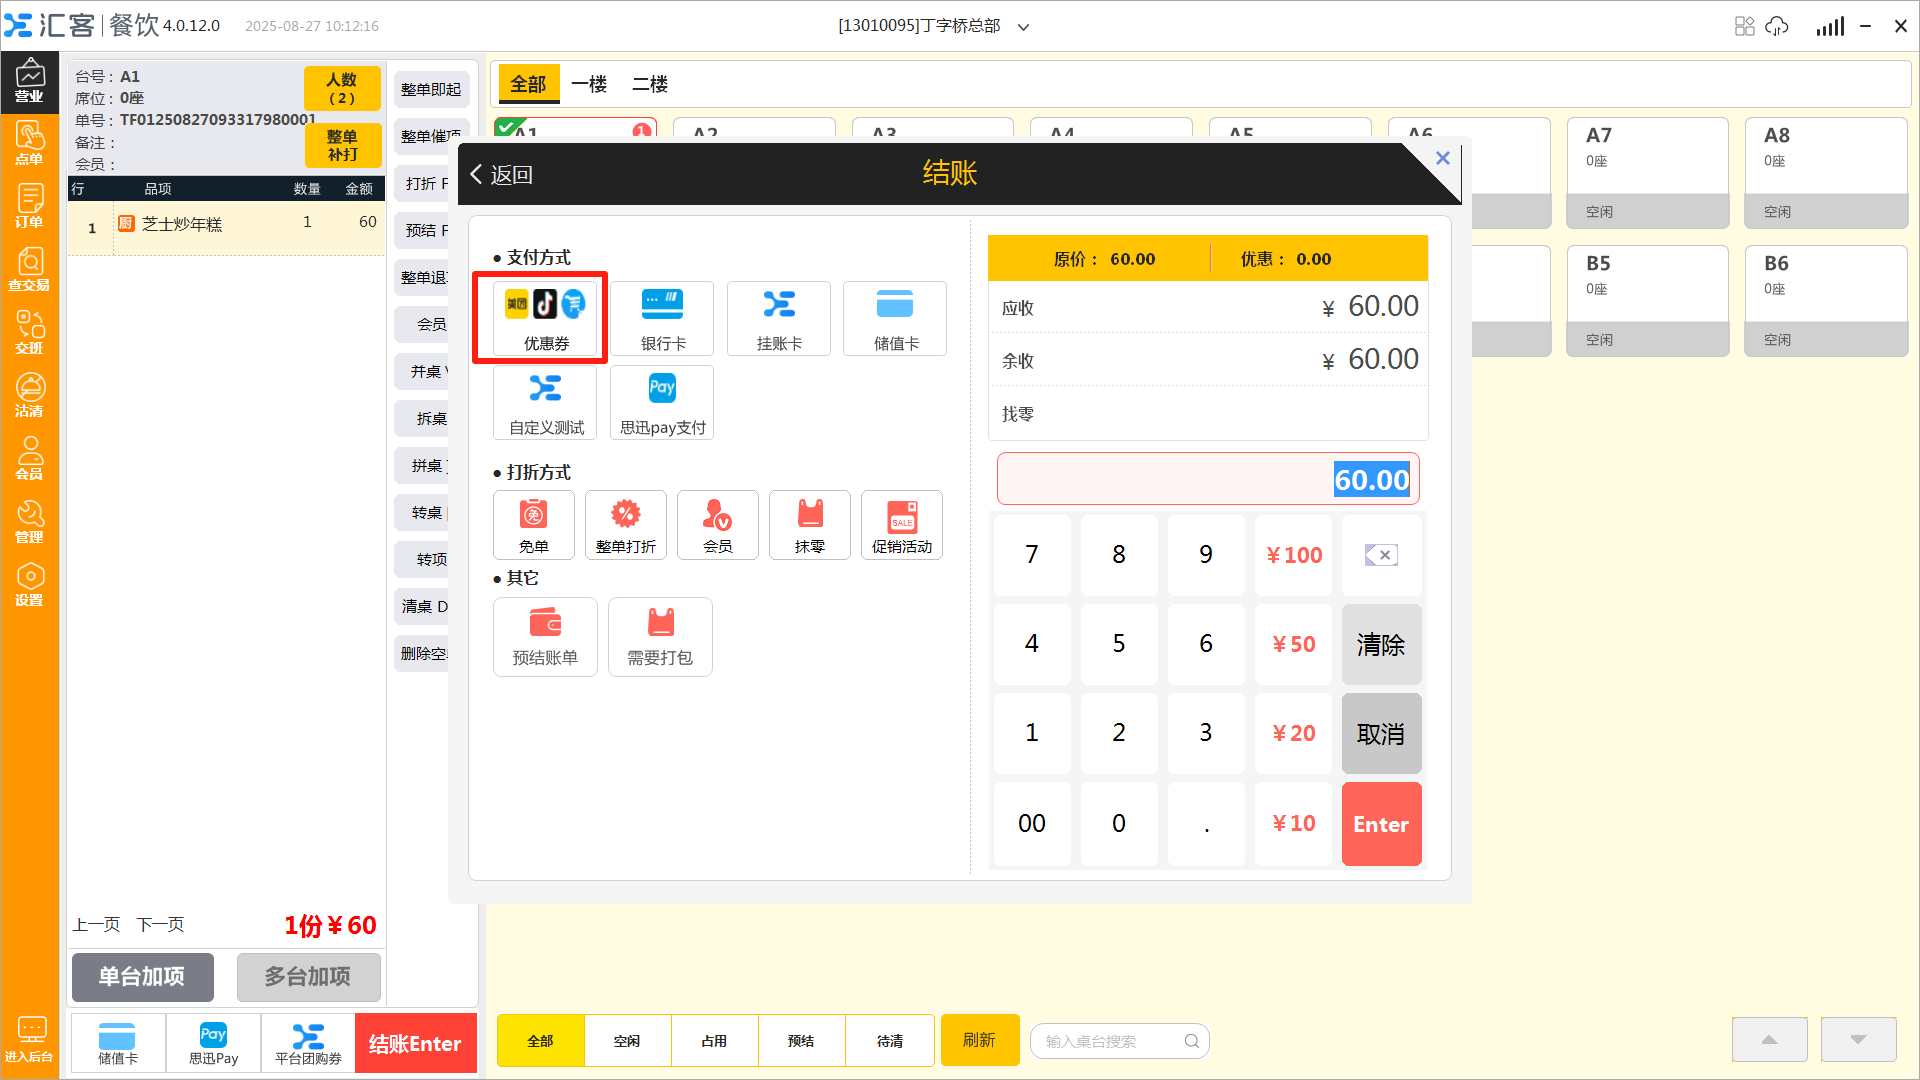Screen dimensions: 1920x1080
Task: Apply 免单 free-order discount
Action: pos(533,525)
